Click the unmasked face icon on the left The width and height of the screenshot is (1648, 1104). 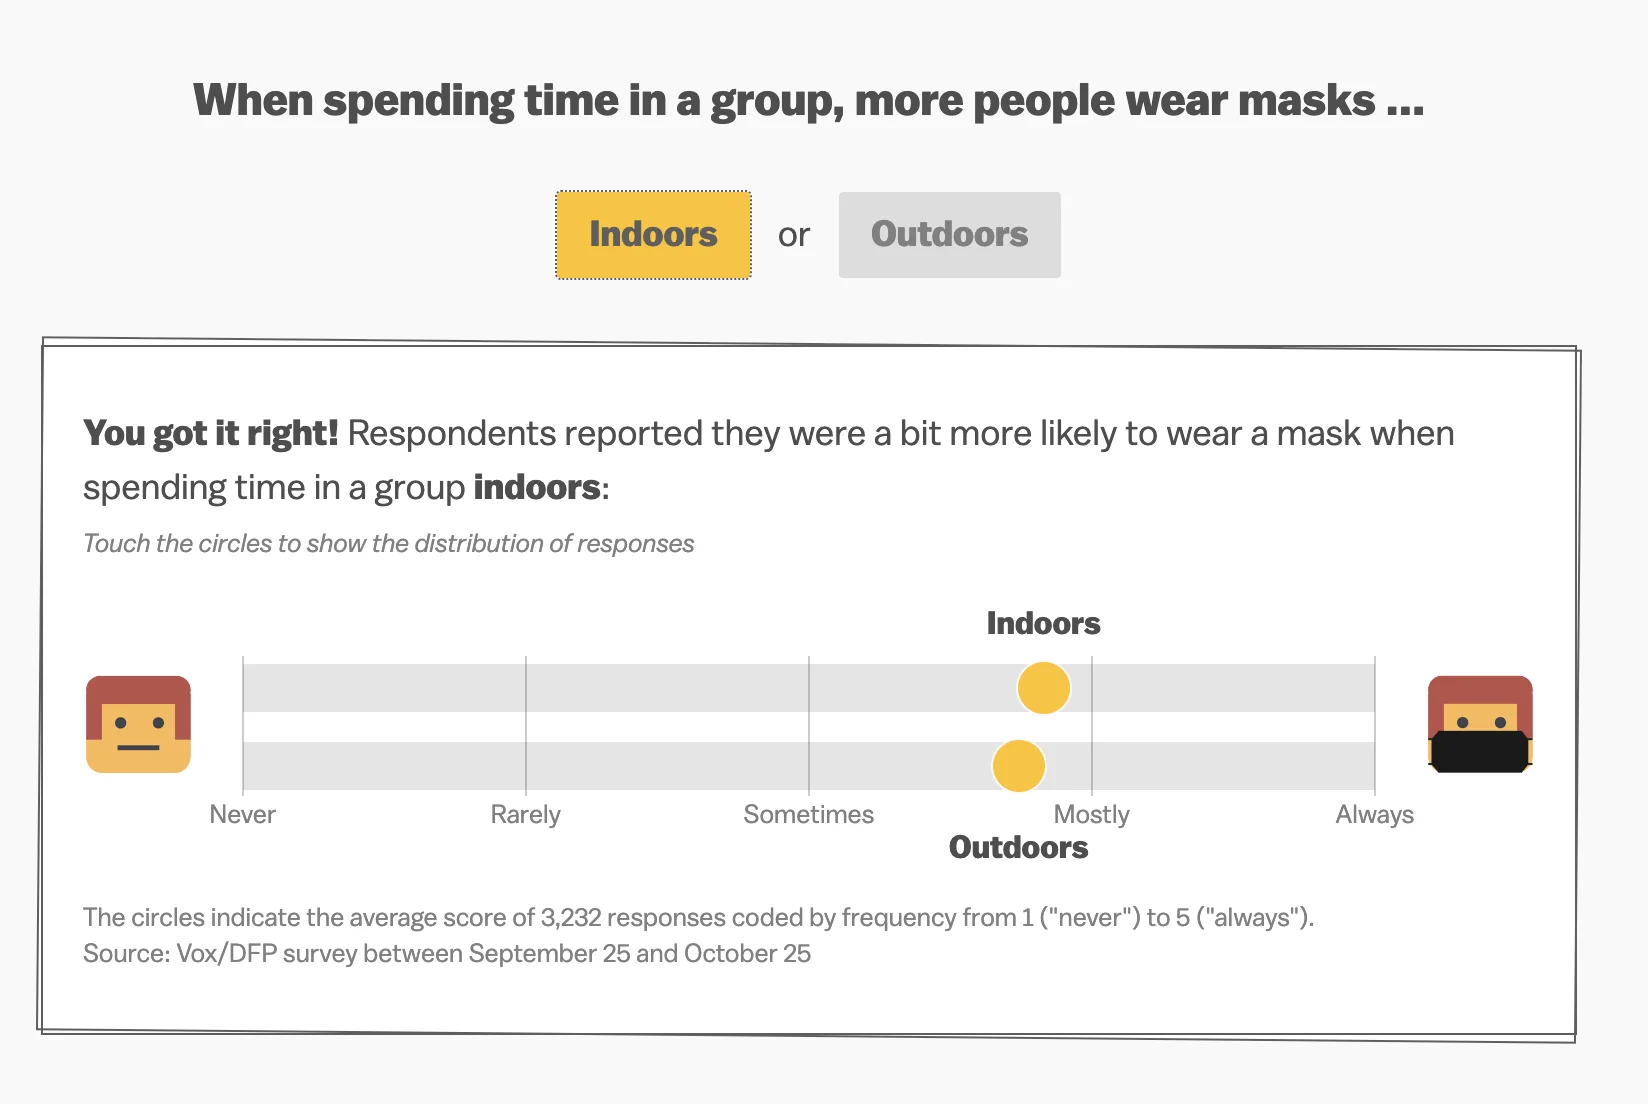[138, 725]
